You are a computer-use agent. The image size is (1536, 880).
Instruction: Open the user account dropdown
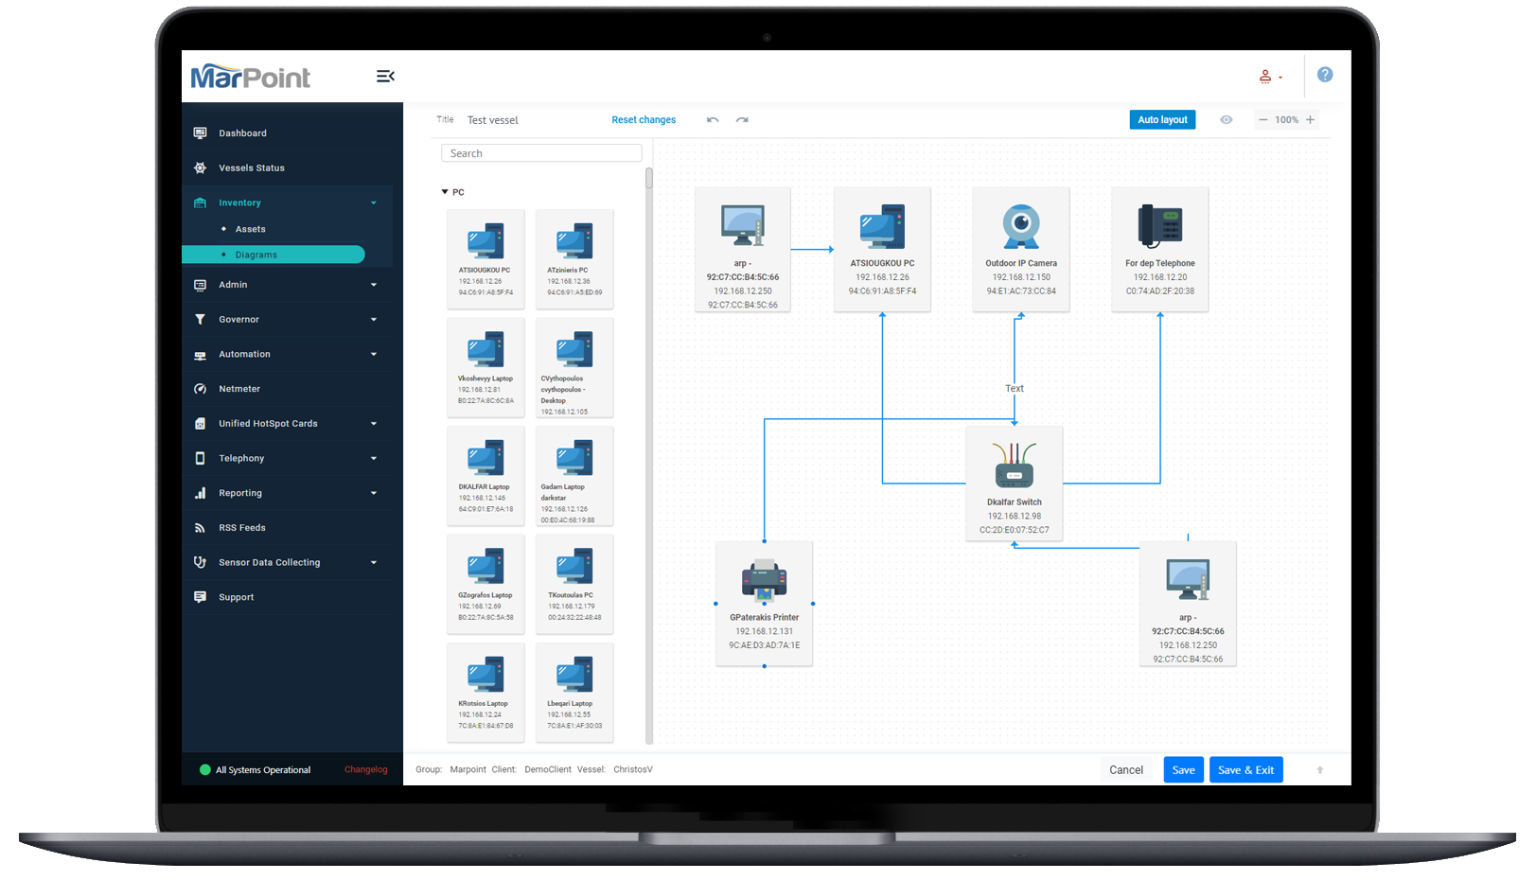coord(1269,77)
